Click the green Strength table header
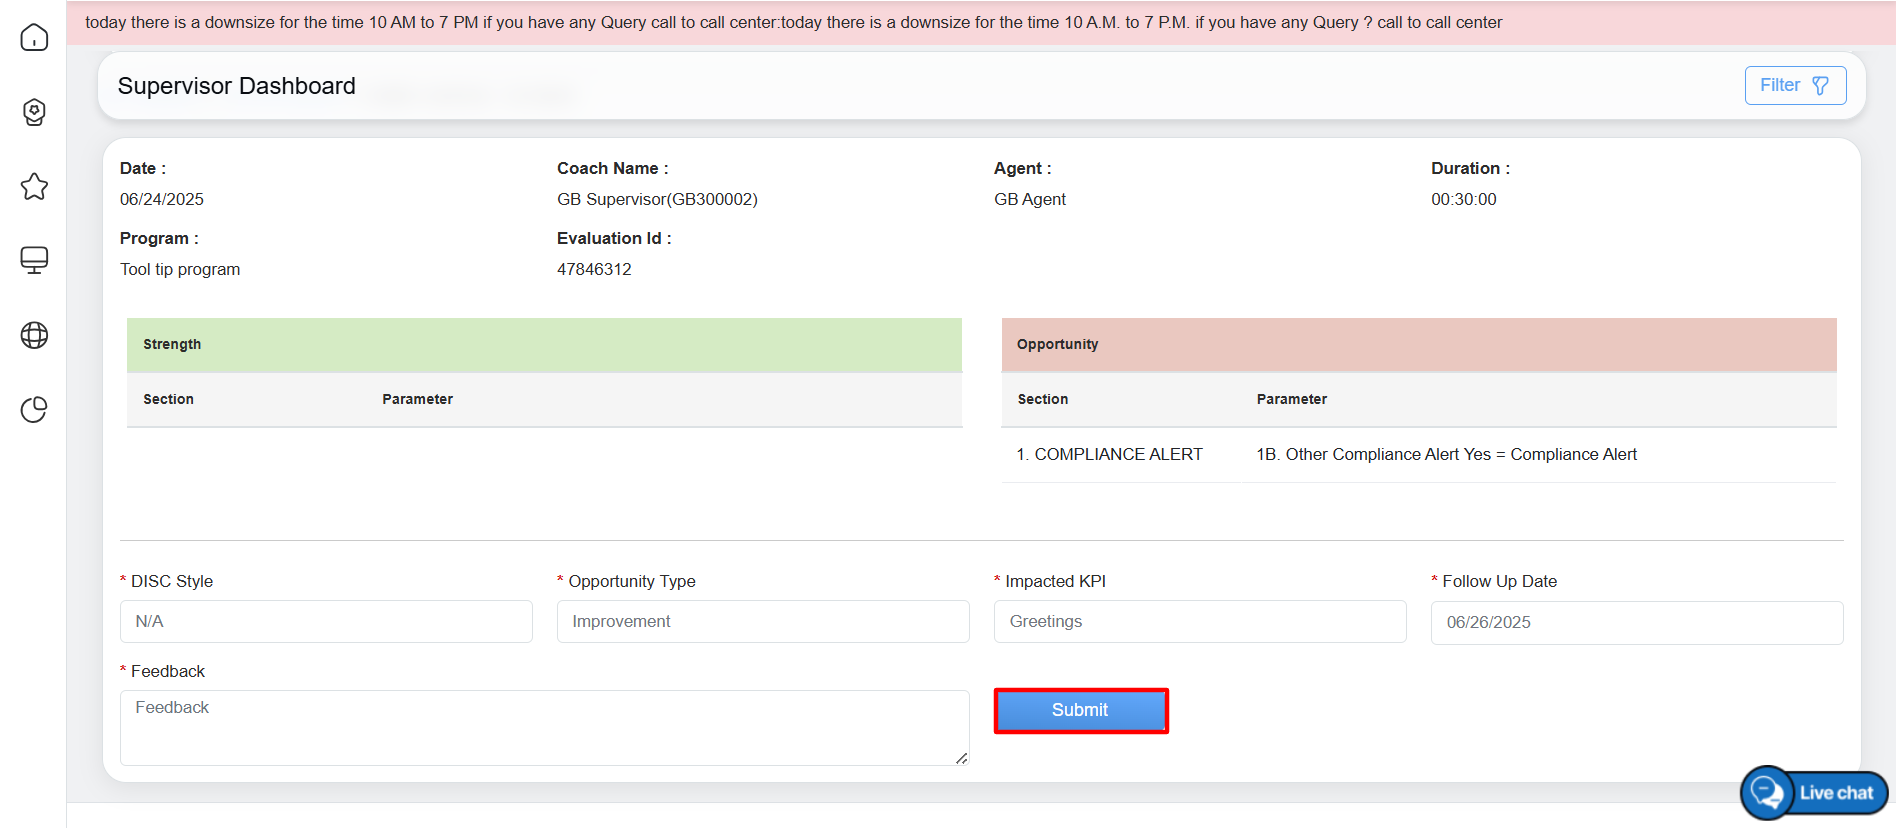Viewport: 1896px width, 828px height. click(544, 345)
